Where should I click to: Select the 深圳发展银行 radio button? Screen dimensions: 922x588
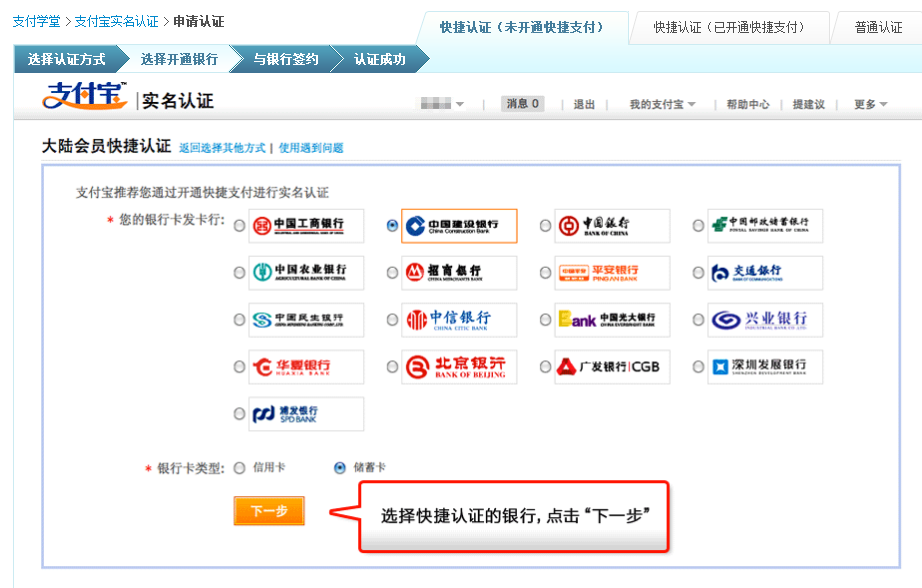[x=698, y=367]
